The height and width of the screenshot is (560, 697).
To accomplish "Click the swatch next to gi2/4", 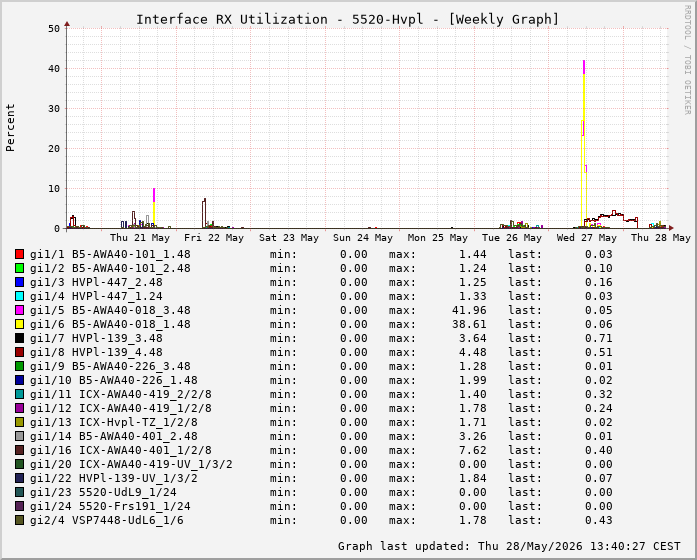I will pyautogui.click(x=19, y=520).
